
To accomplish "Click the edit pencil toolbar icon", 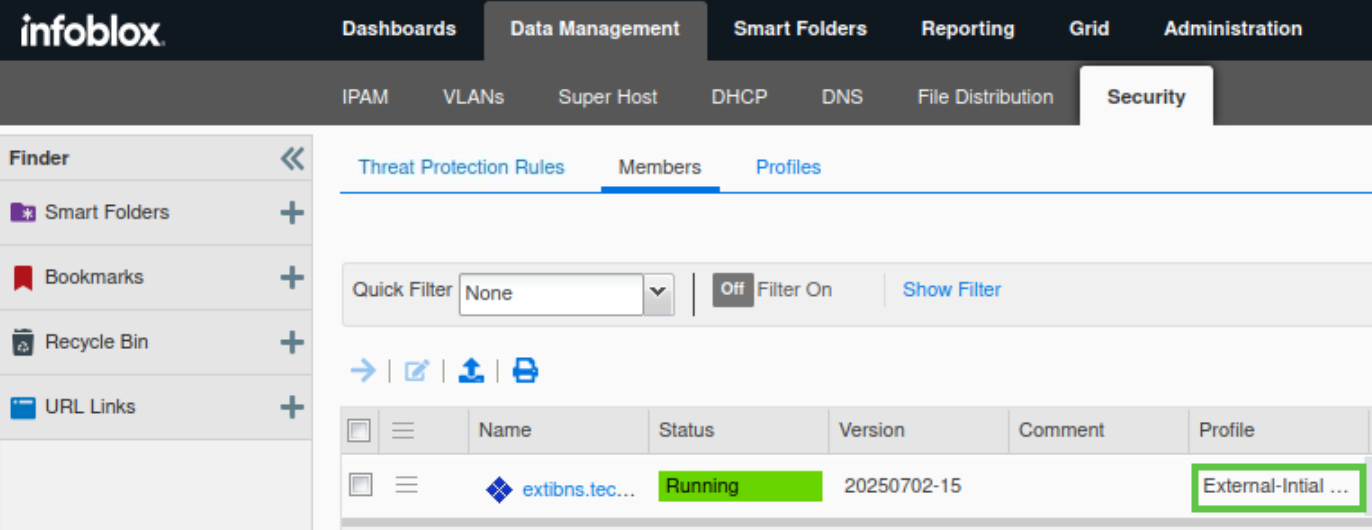I will pos(416,371).
